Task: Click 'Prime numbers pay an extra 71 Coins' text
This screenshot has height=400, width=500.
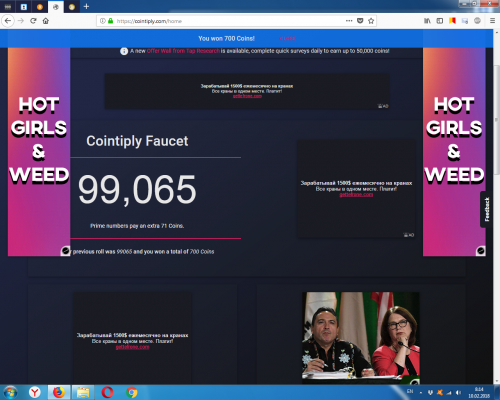Action: coord(137,226)
